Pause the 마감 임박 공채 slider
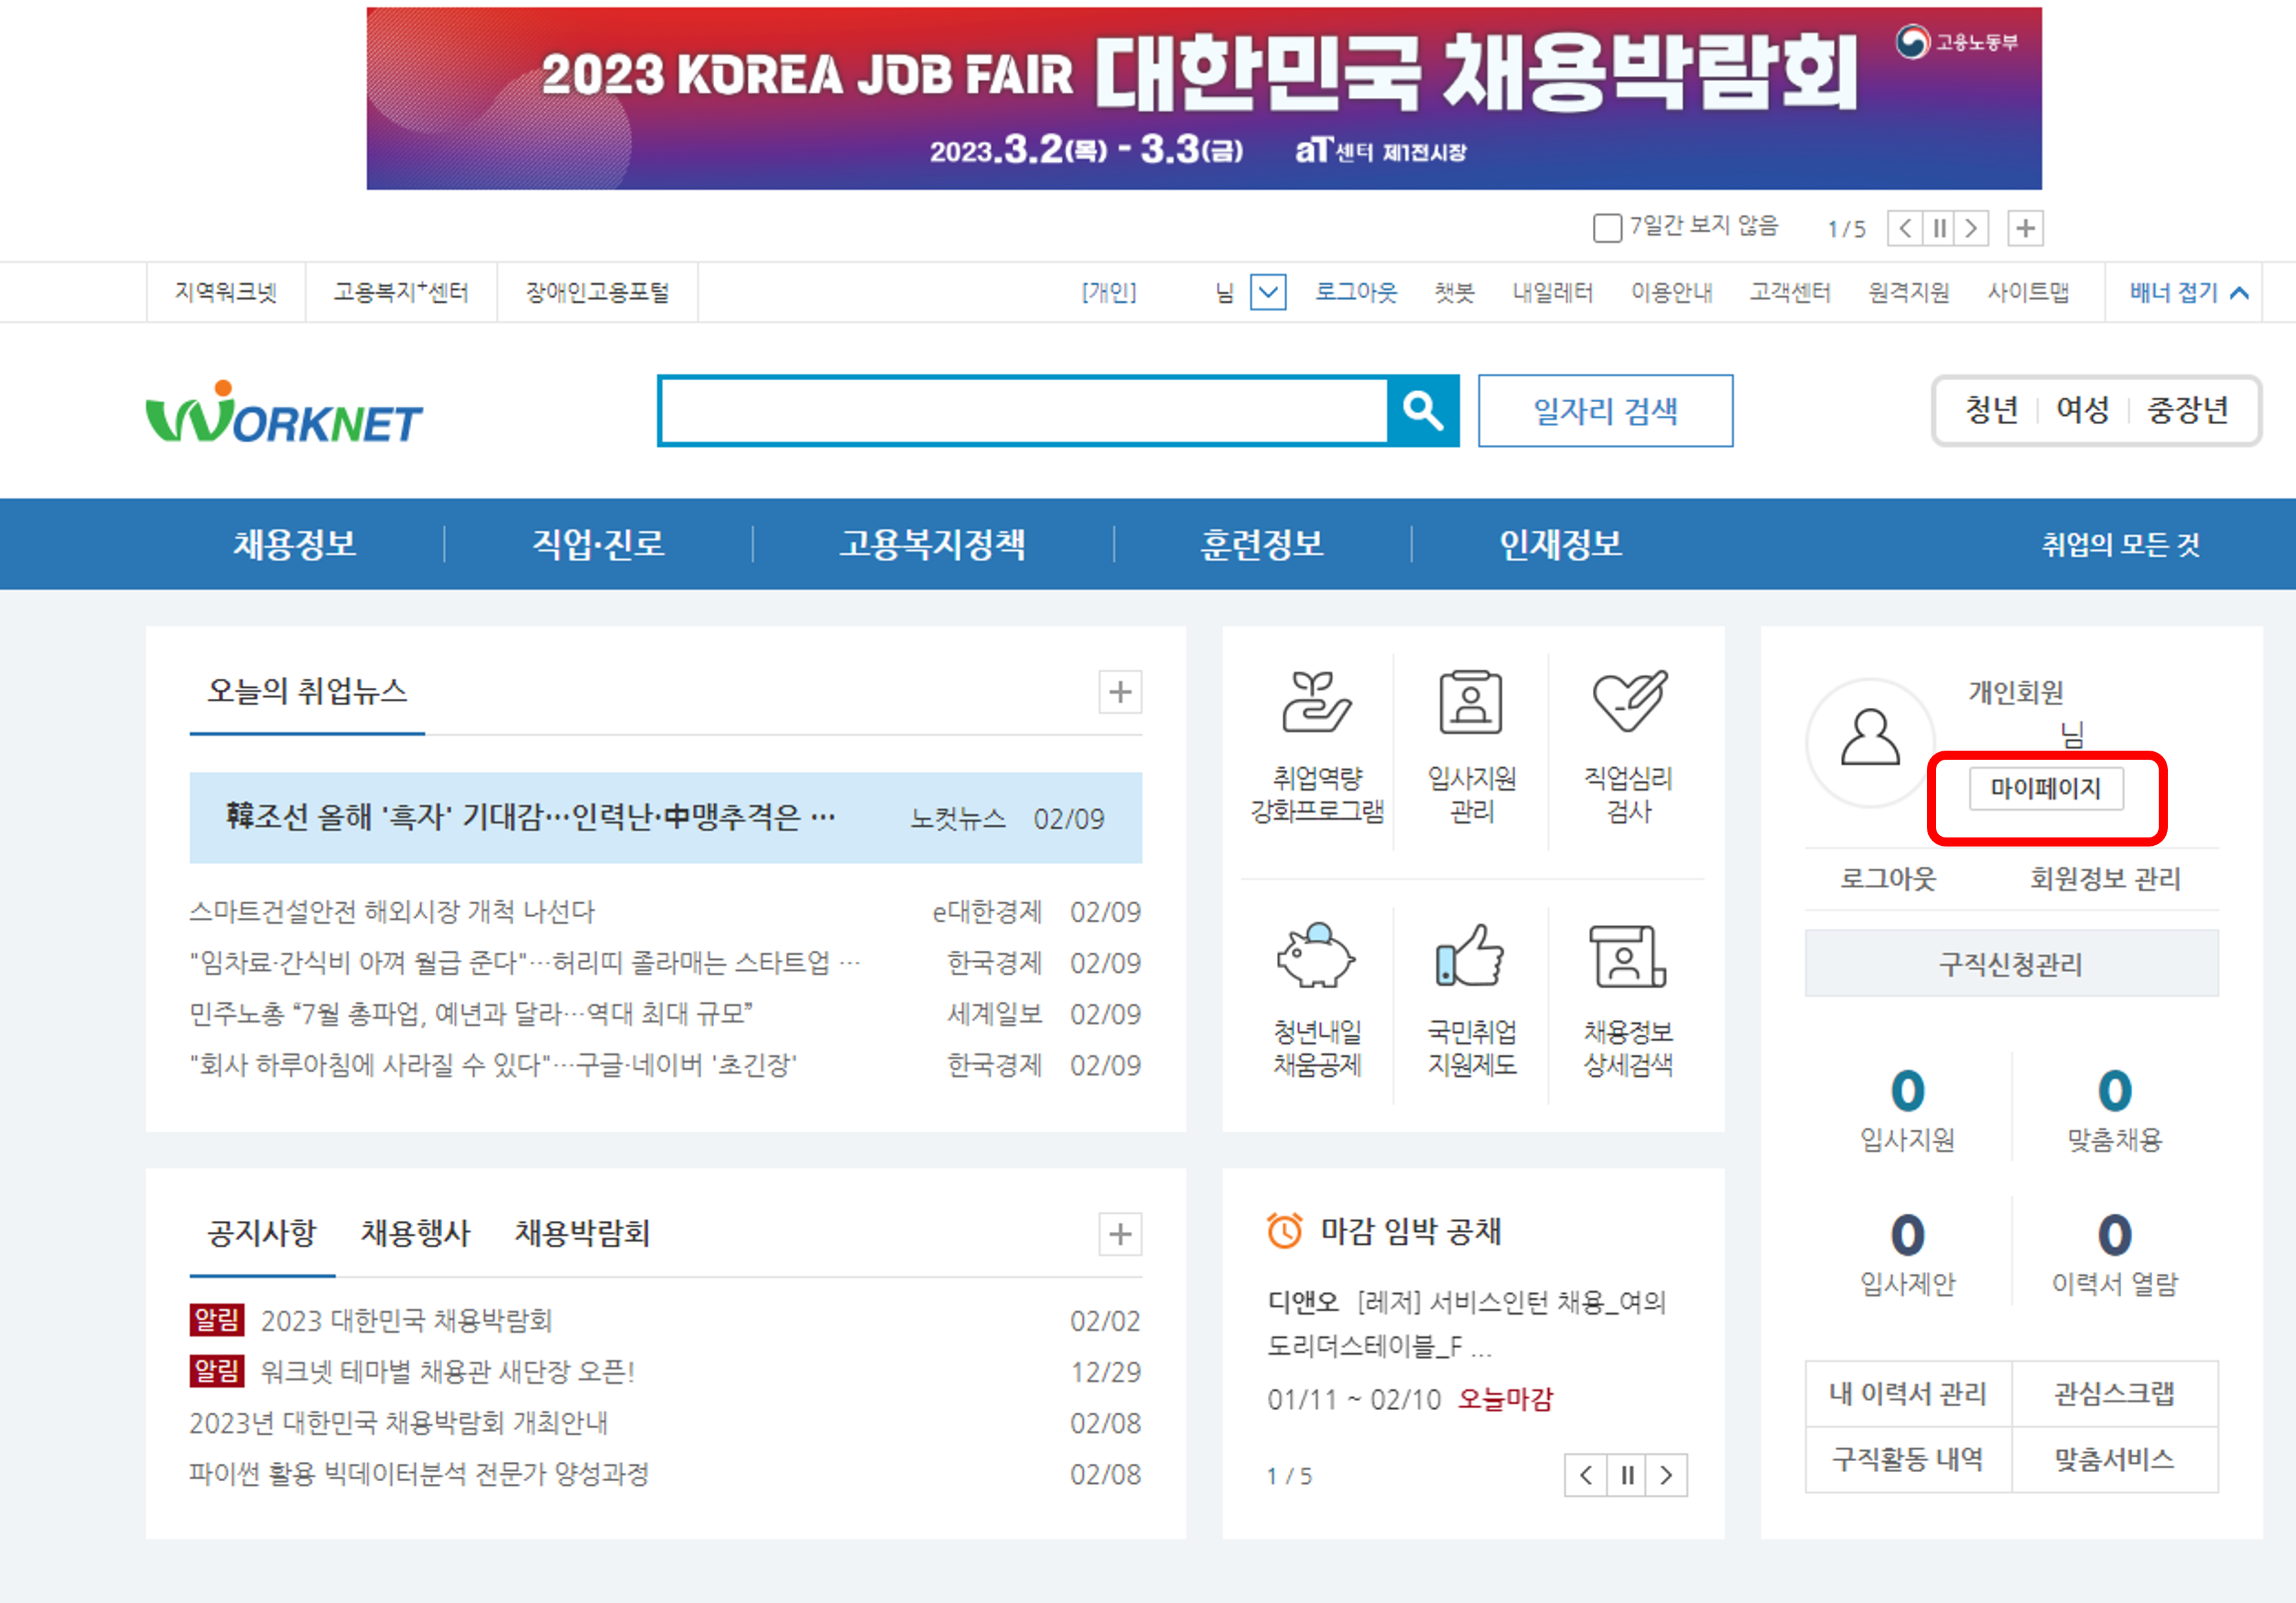The height and width of the screenshot is (1603, 2296). click(x=1627, y=1475)
